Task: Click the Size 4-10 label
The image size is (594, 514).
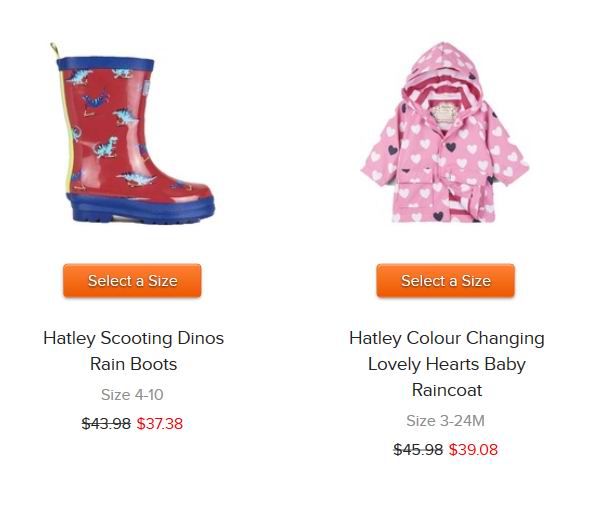Action: (132, 395)
